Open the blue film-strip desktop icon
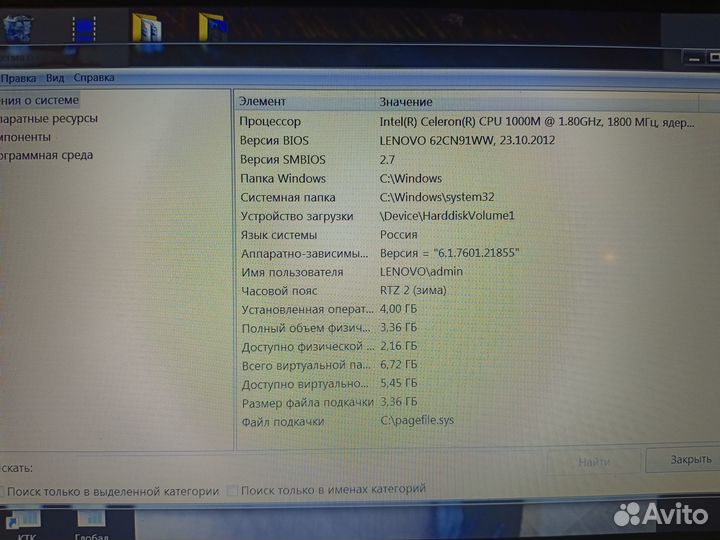 [x=84, y=29]
